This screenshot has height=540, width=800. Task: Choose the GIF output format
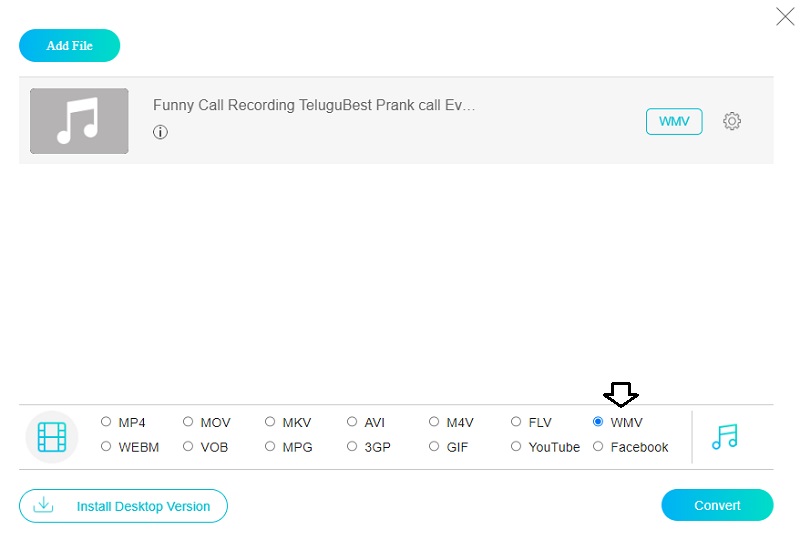(x=434, y=447)
